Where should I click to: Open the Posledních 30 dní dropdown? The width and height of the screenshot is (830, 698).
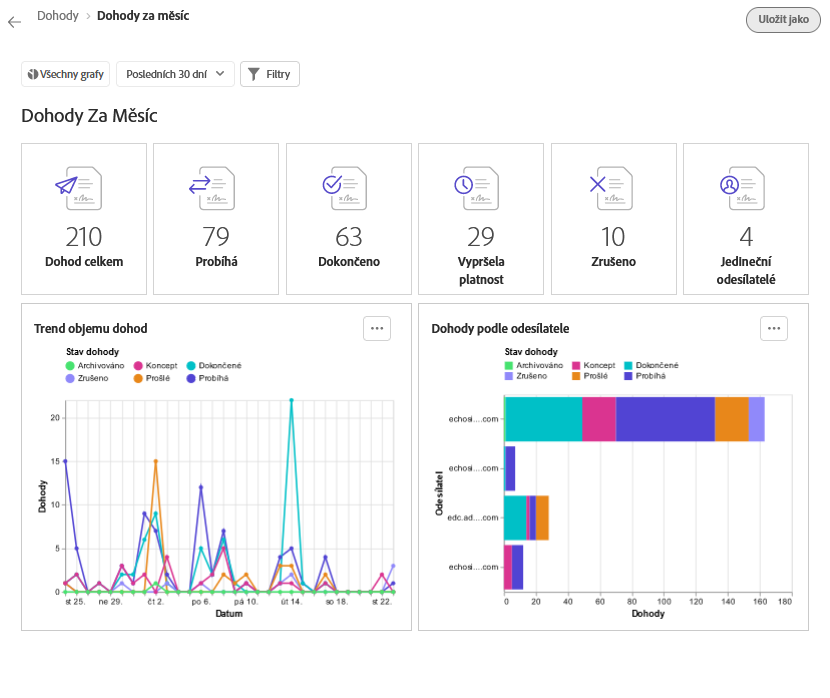(175, 74)
